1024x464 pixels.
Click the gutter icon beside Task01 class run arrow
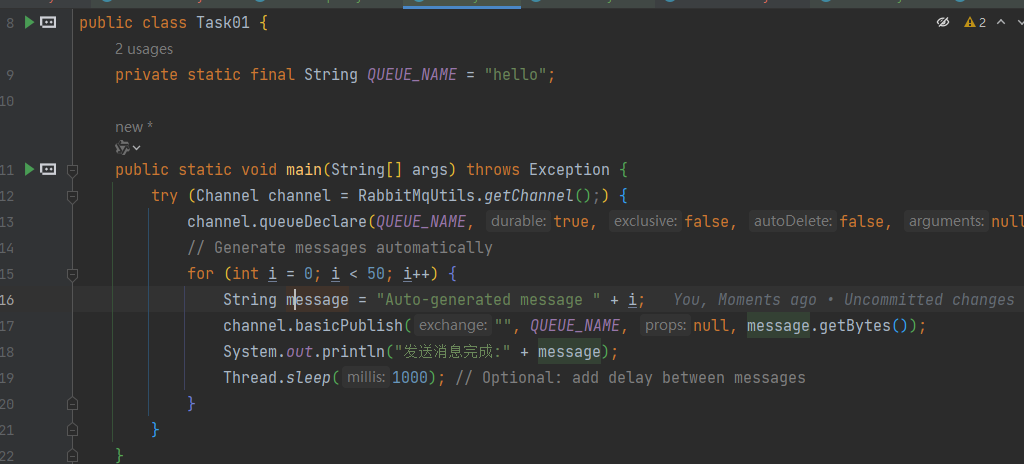(x=48, y=22)
